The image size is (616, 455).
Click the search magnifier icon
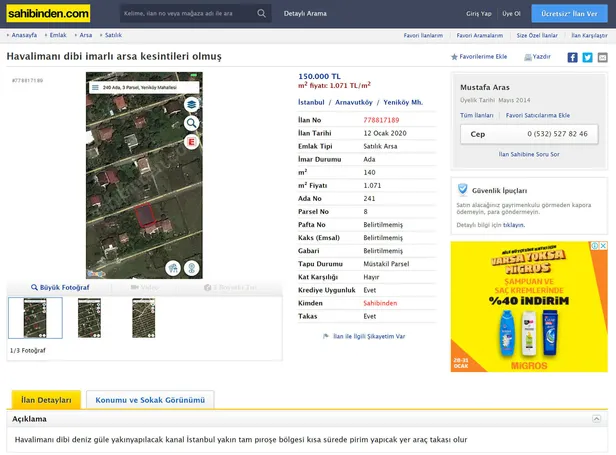click(x=261, y=15)
